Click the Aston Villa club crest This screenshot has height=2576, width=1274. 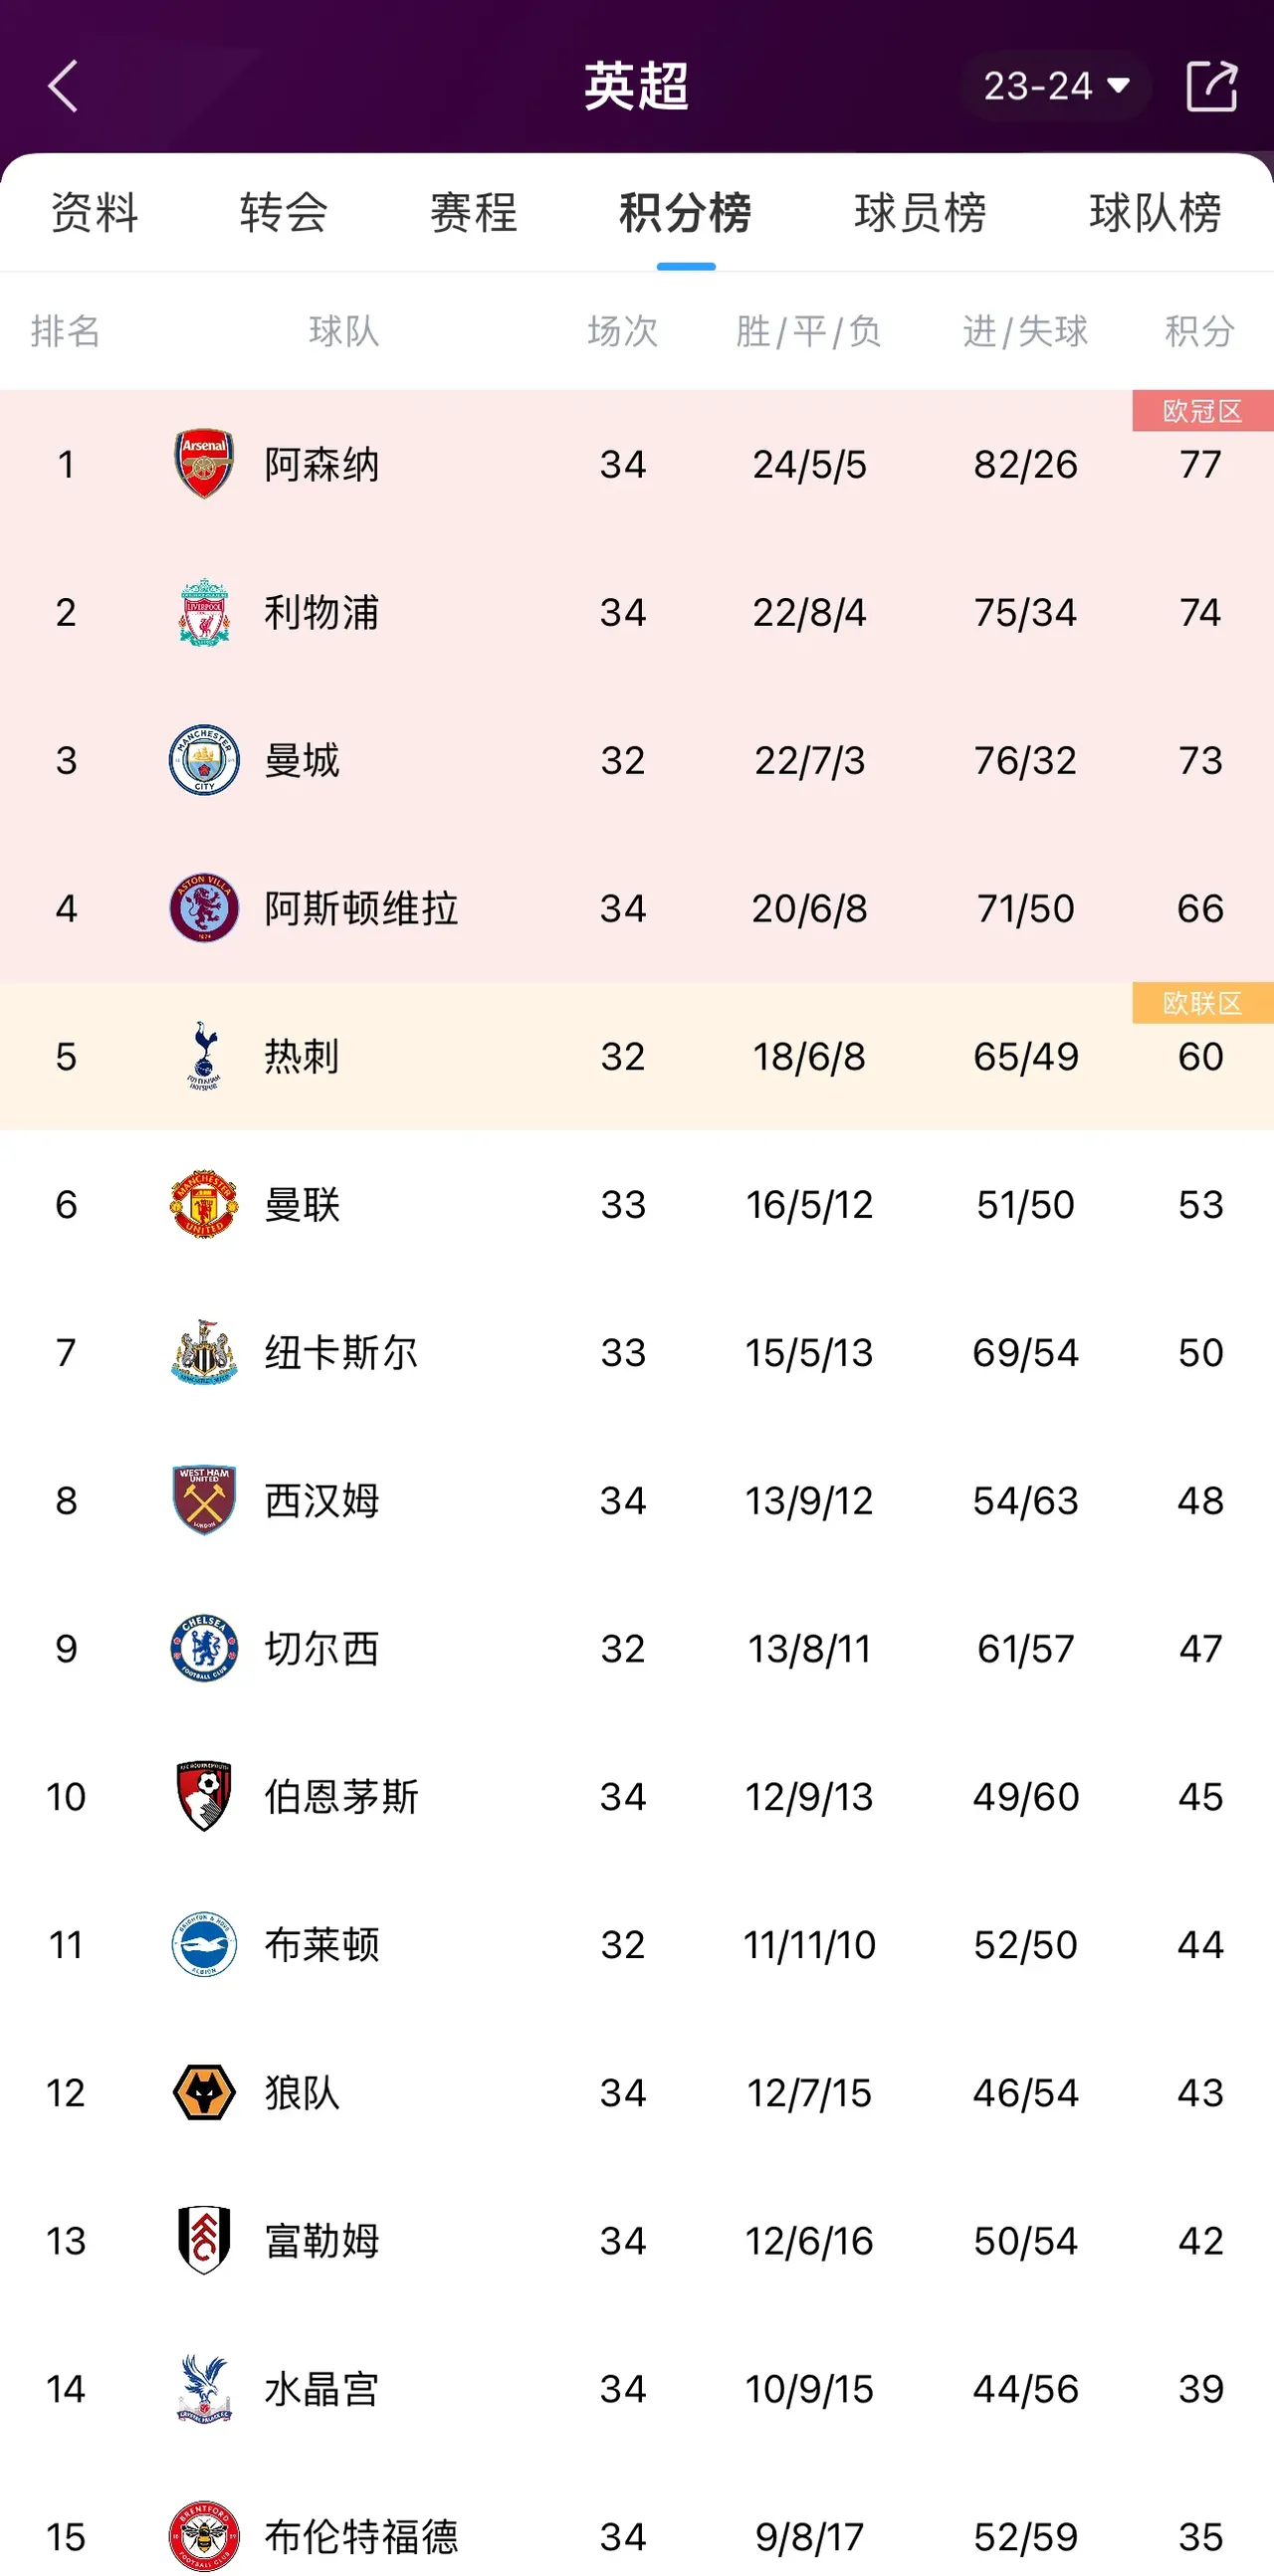point(202,908)
